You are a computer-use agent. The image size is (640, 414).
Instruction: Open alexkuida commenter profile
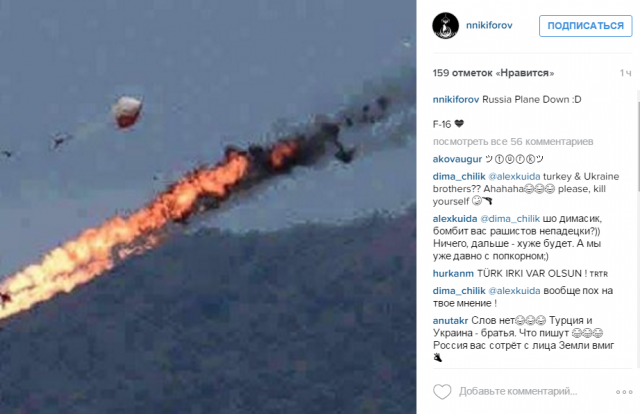click(455, 218)
